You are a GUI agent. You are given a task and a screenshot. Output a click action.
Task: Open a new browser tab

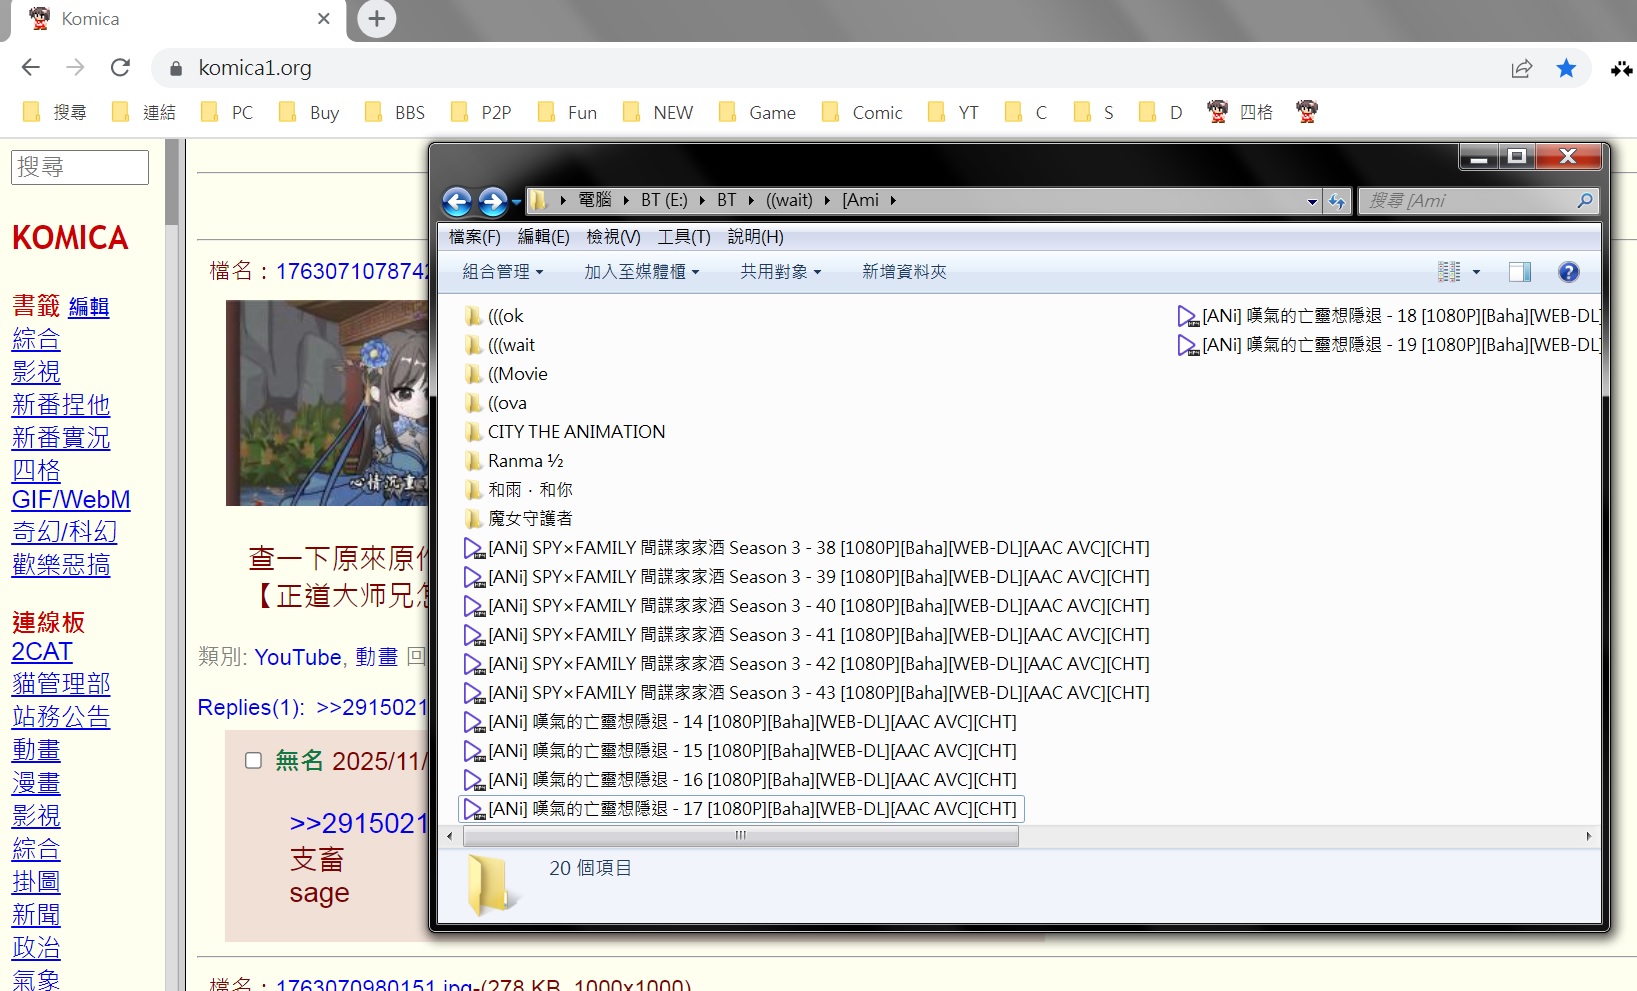pos(377,19)
